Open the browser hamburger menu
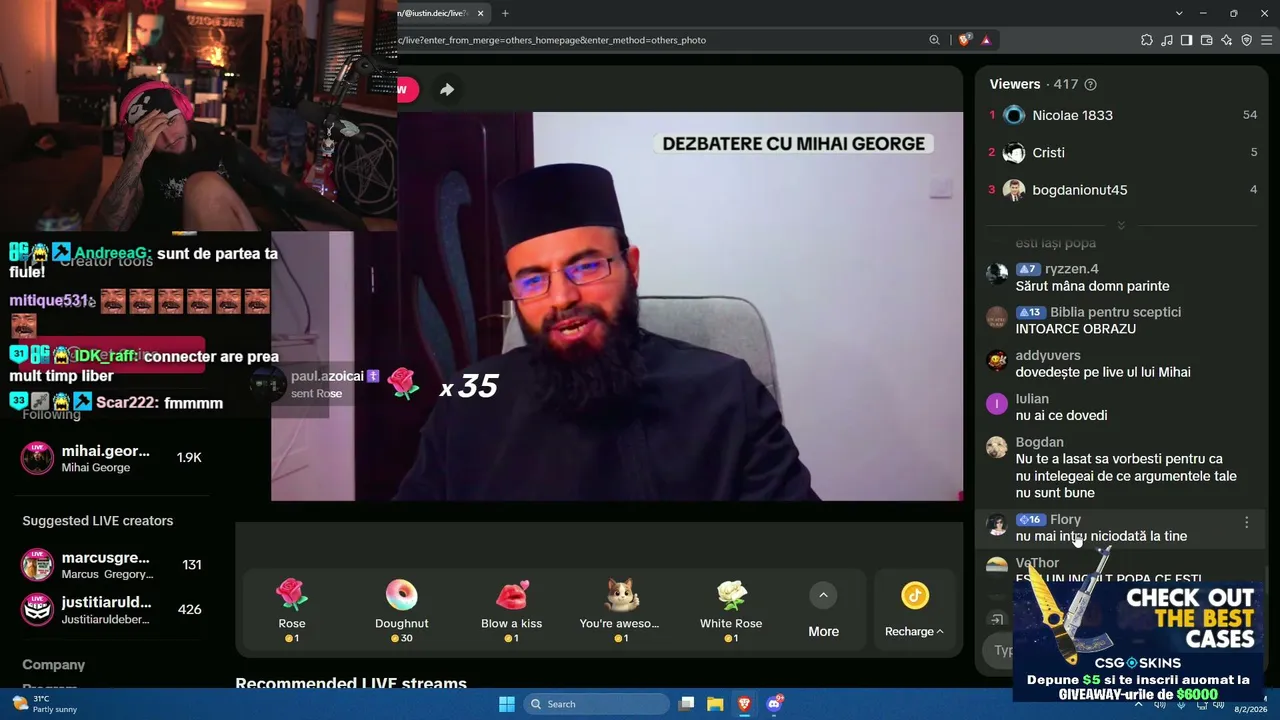Screen dimensions: 1280x720 point(1267,40)
